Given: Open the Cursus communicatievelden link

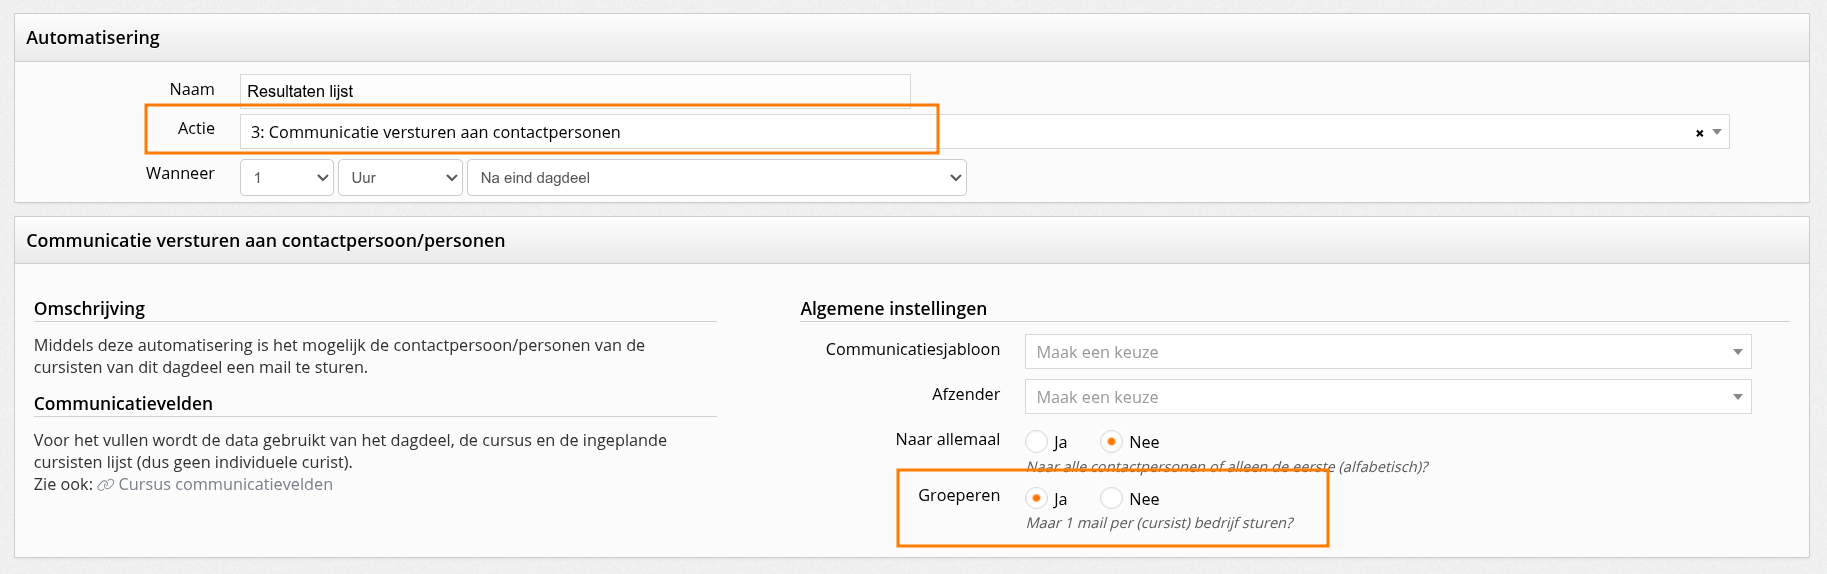Looking at the screenshot, I should 225,484.
